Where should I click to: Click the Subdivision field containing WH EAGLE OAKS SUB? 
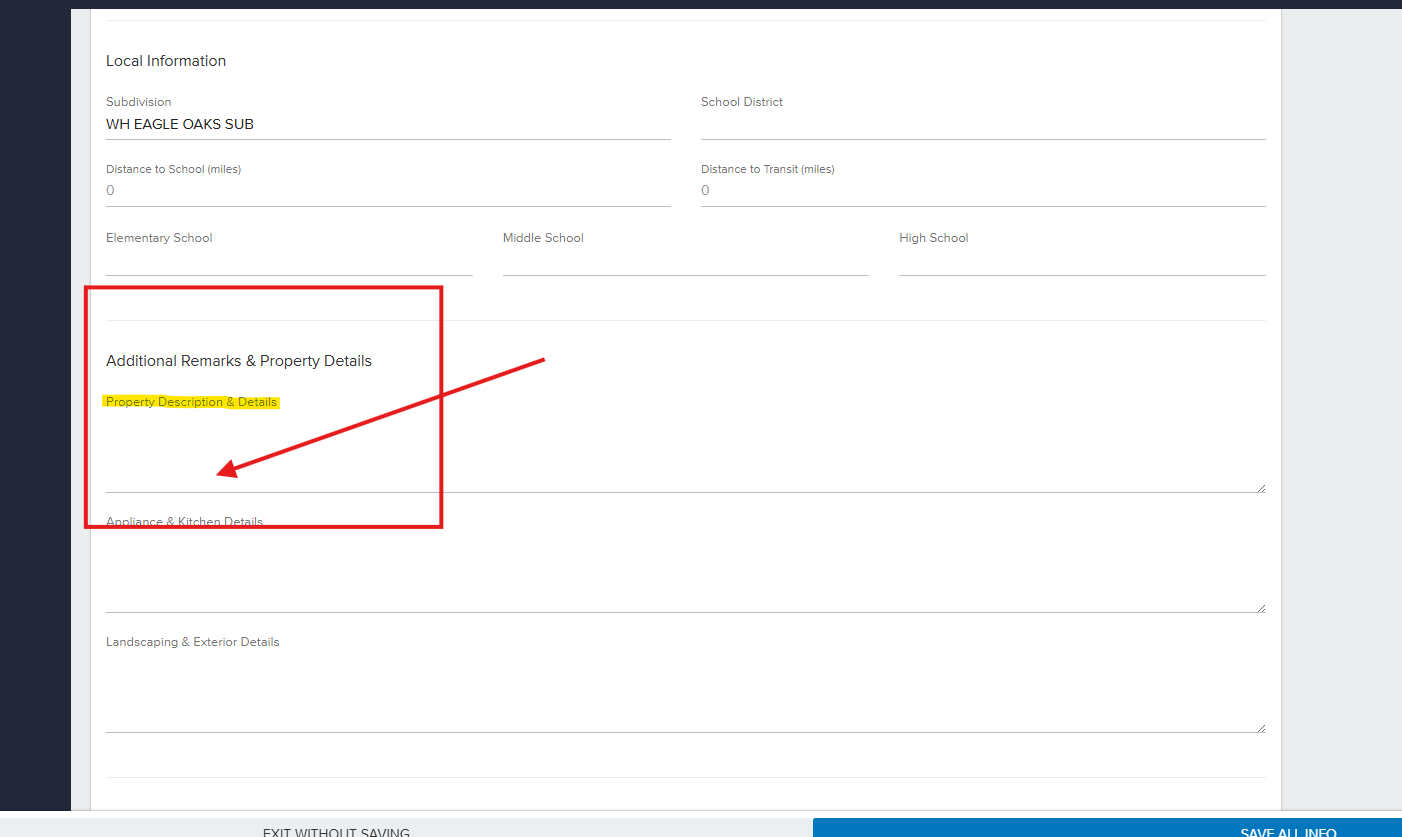(387, 125)
